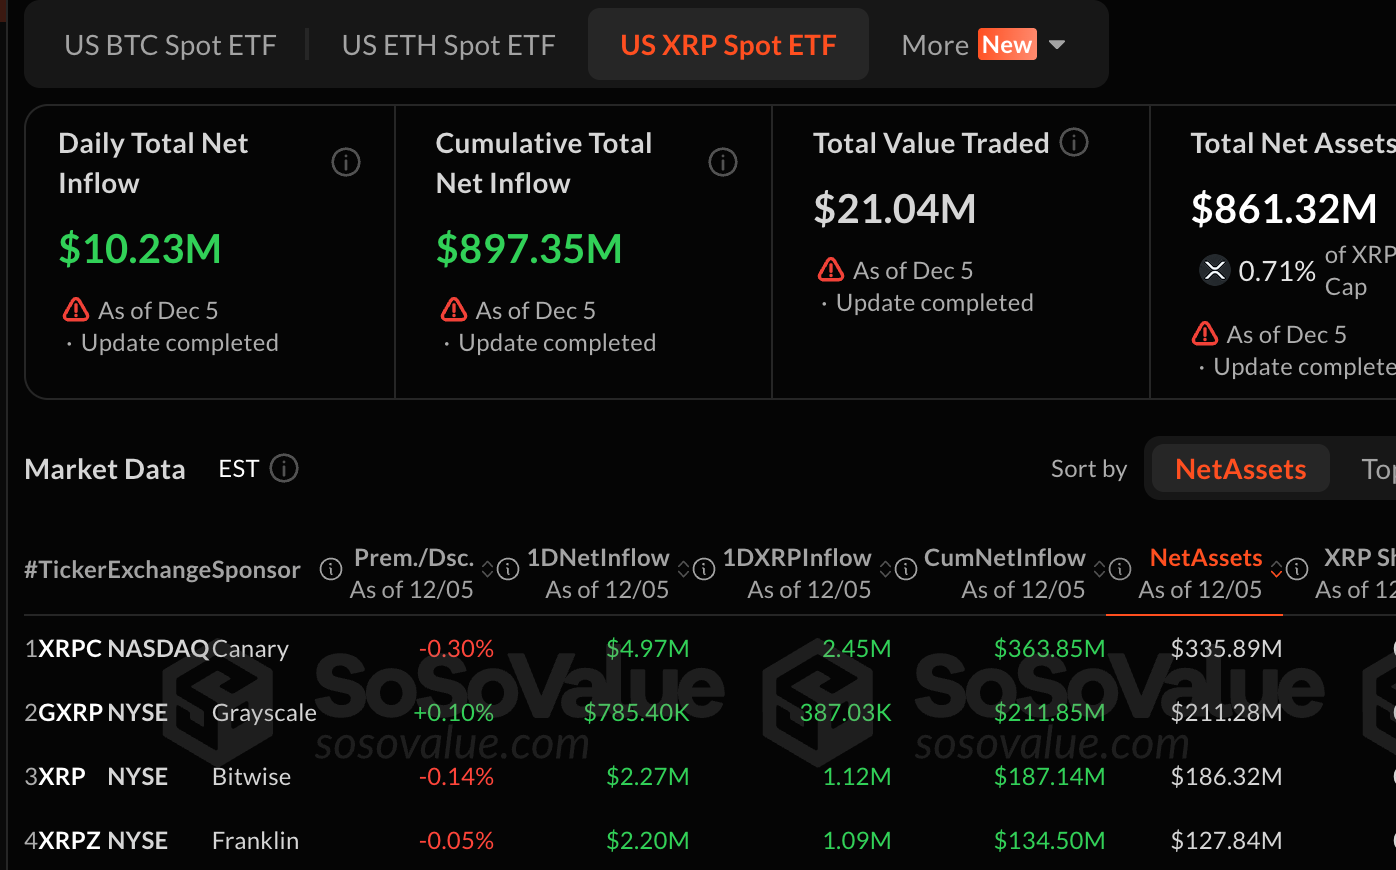1396x870 pixels.
Task: Click info icon beside Daily Total Net Inflow
Action: [346, 162]
